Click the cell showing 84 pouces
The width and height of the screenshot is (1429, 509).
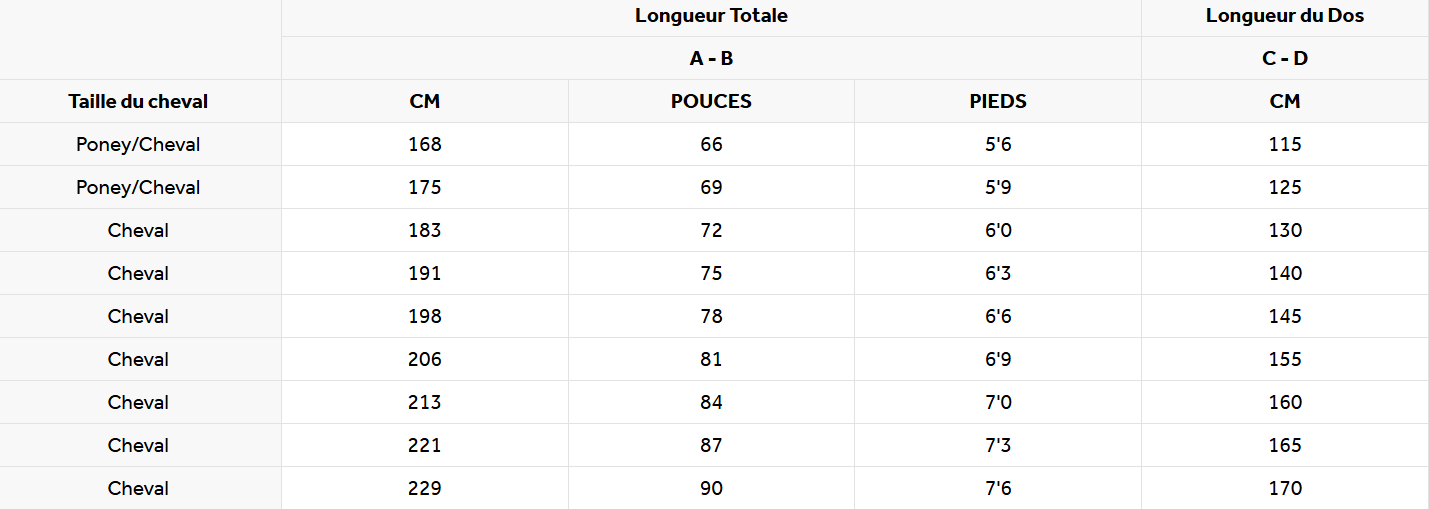[711, 402]
